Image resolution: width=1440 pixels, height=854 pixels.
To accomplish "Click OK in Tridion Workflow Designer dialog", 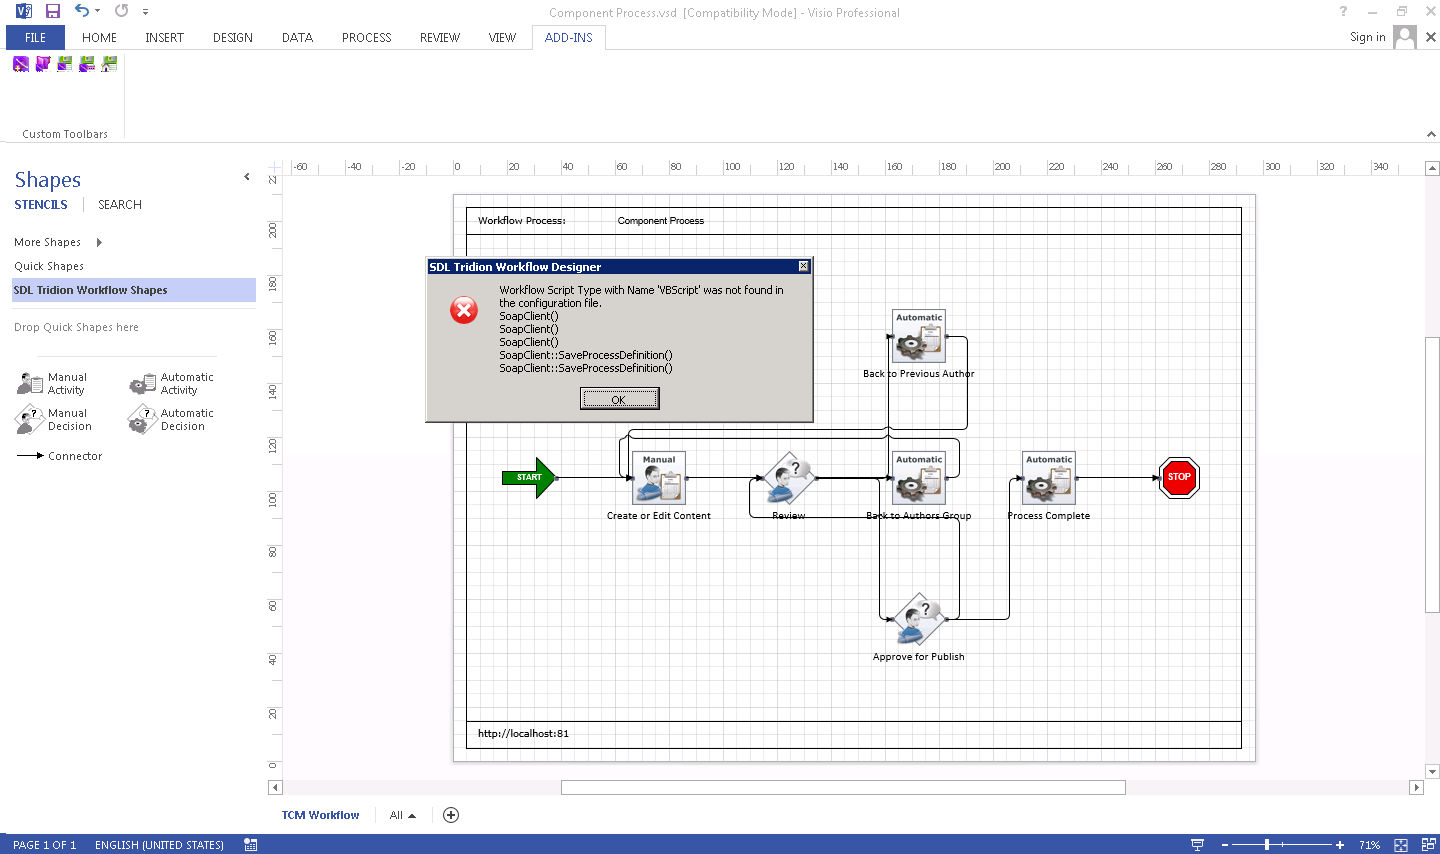I will [x=619, y=399].
